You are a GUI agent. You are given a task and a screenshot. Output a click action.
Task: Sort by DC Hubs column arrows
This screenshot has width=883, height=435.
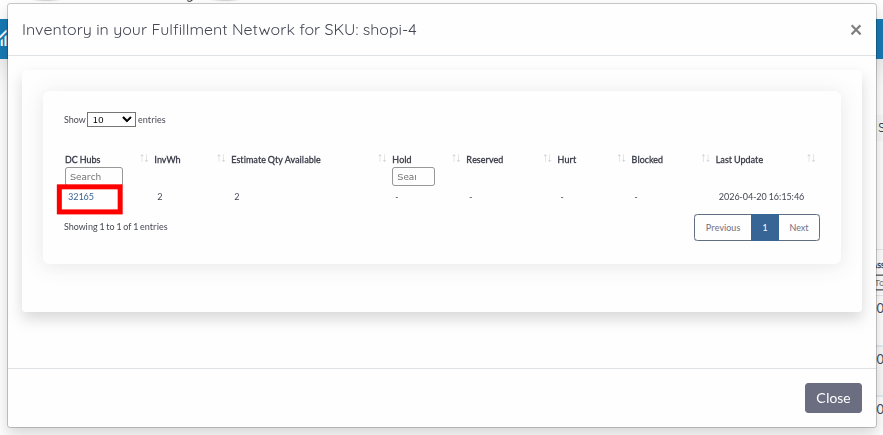point(144,159)
